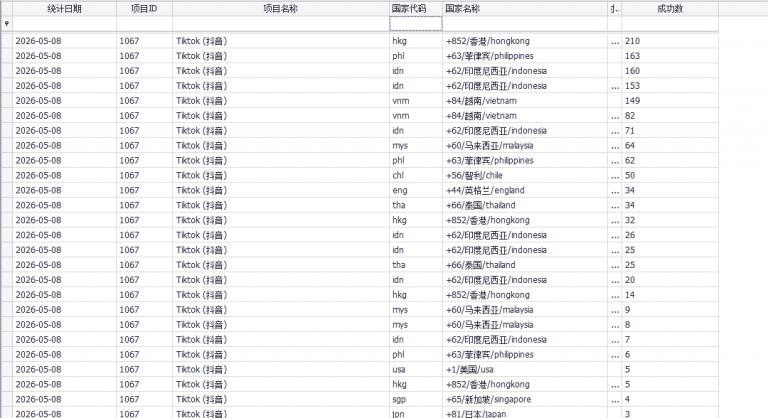Screen dimensions: 768x418
Task: Select Tiktok (抖音) in the count 153 row
Action: [281, 86]
